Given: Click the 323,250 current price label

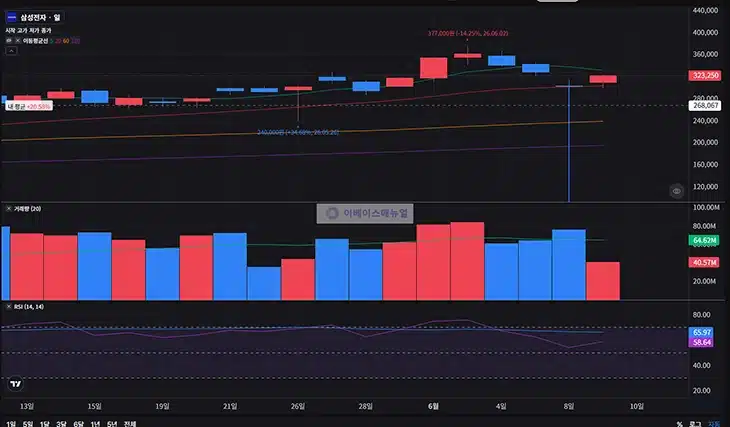Looking at the screenshot, I should pos(704,75).
